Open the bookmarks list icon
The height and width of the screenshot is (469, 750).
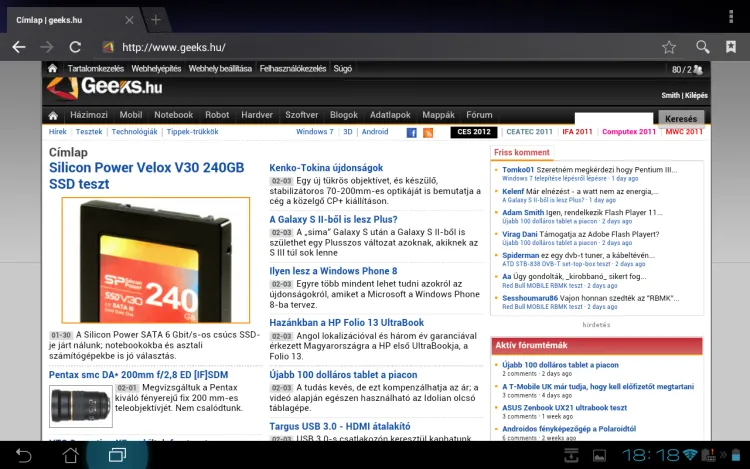pos(731,47)
